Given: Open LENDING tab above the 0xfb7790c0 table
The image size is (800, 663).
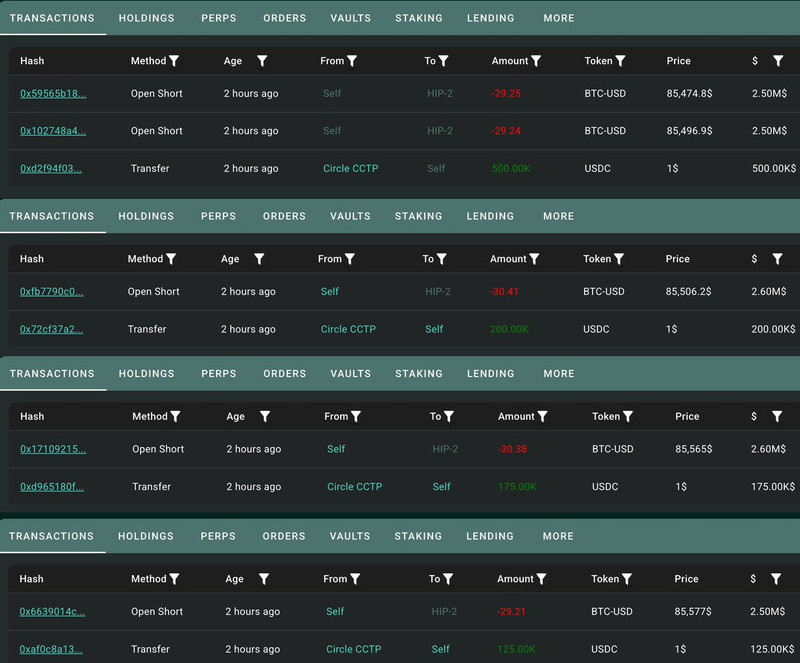Looking at the screenshot, I should (490, 216).
